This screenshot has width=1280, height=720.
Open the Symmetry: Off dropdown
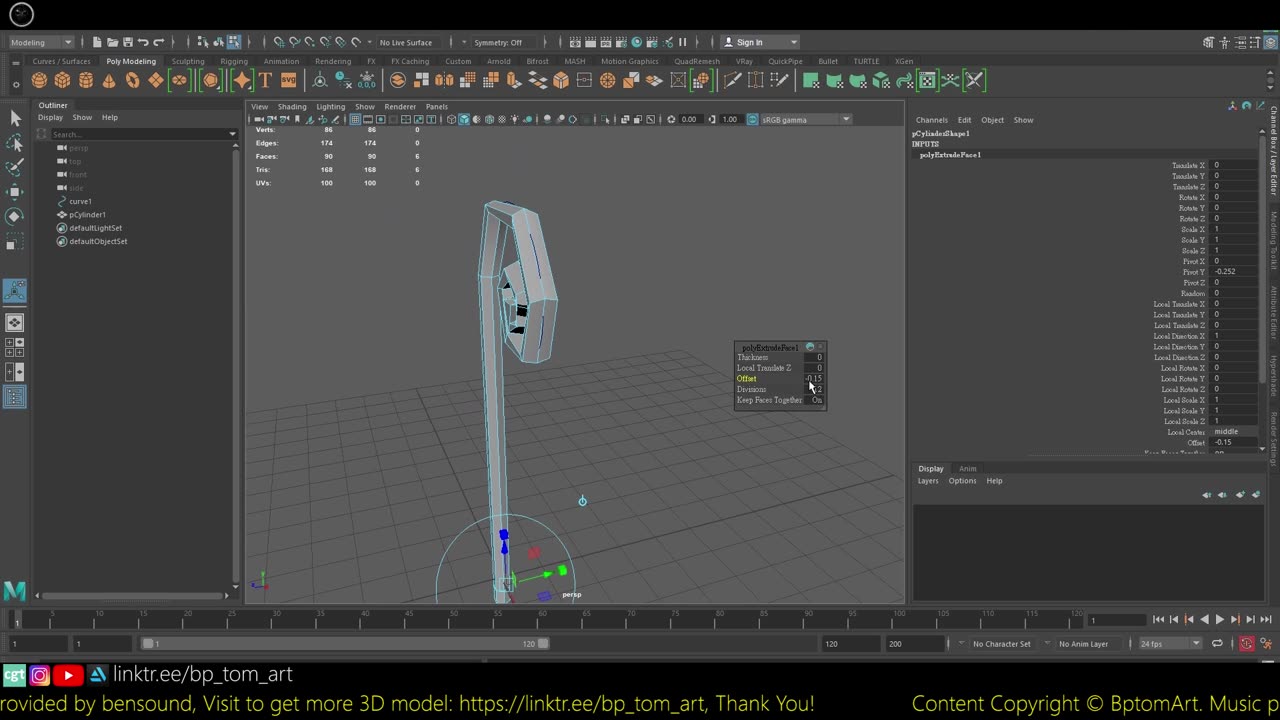pyautogui.click(x=500, y=42)
